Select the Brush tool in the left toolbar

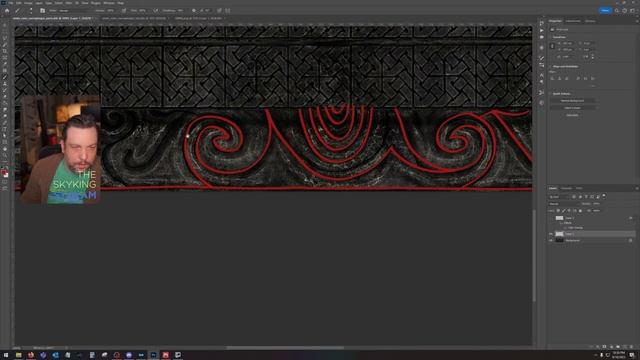point(5,78)
